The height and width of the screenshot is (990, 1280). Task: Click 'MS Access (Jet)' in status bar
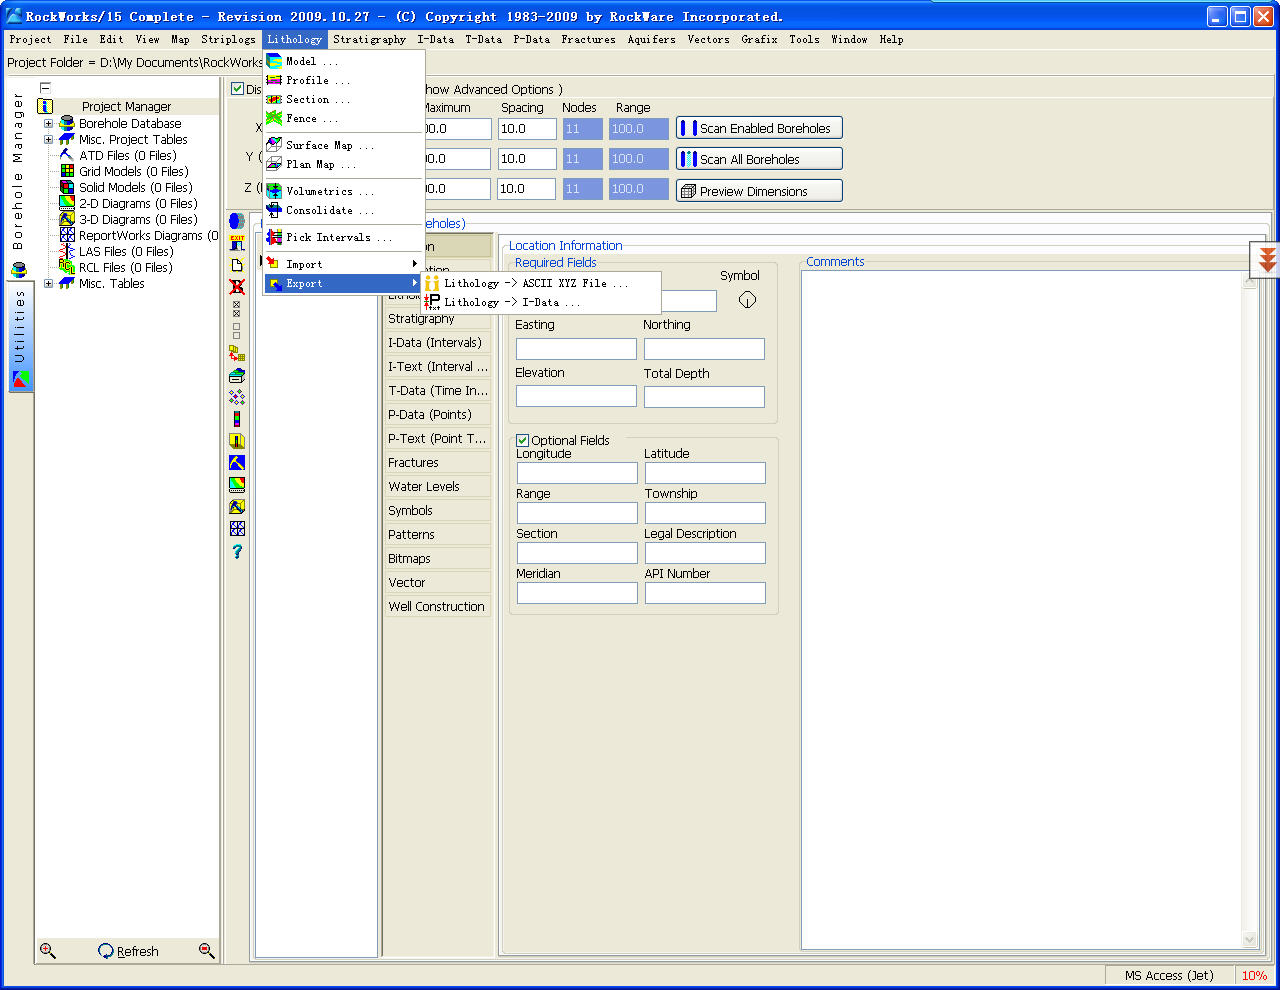point(1169,976)
